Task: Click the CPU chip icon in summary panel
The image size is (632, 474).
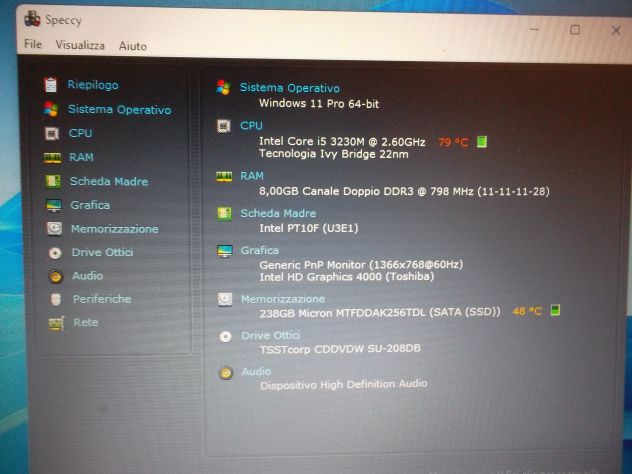Action: 224,126
